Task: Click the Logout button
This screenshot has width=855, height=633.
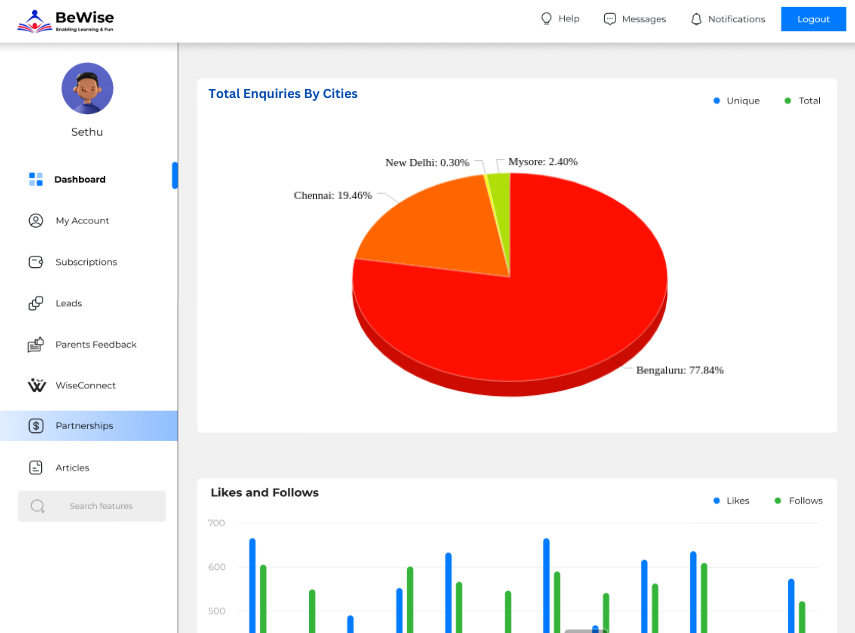Action: point(813,18)
